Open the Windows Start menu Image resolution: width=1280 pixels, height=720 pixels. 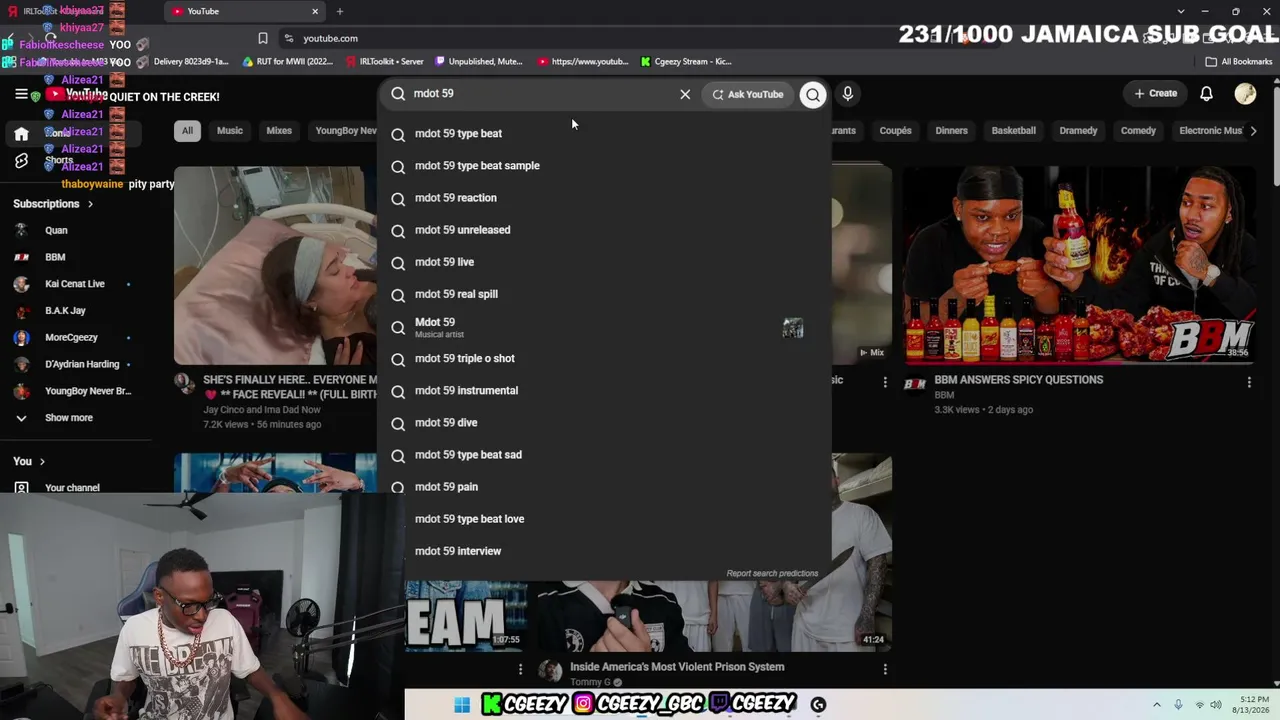[462, 705]
